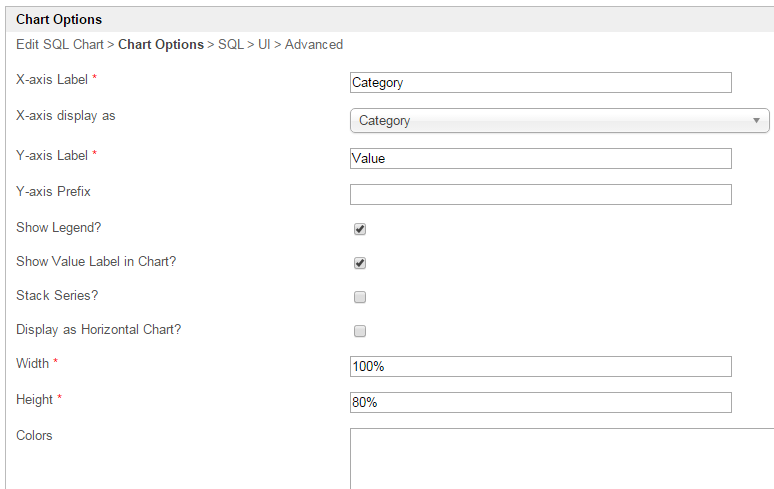The width and height of the screenshot is (774, 489).
Task: Click the dropdown arrow beside Category
Action: click(x=757, y=121)
